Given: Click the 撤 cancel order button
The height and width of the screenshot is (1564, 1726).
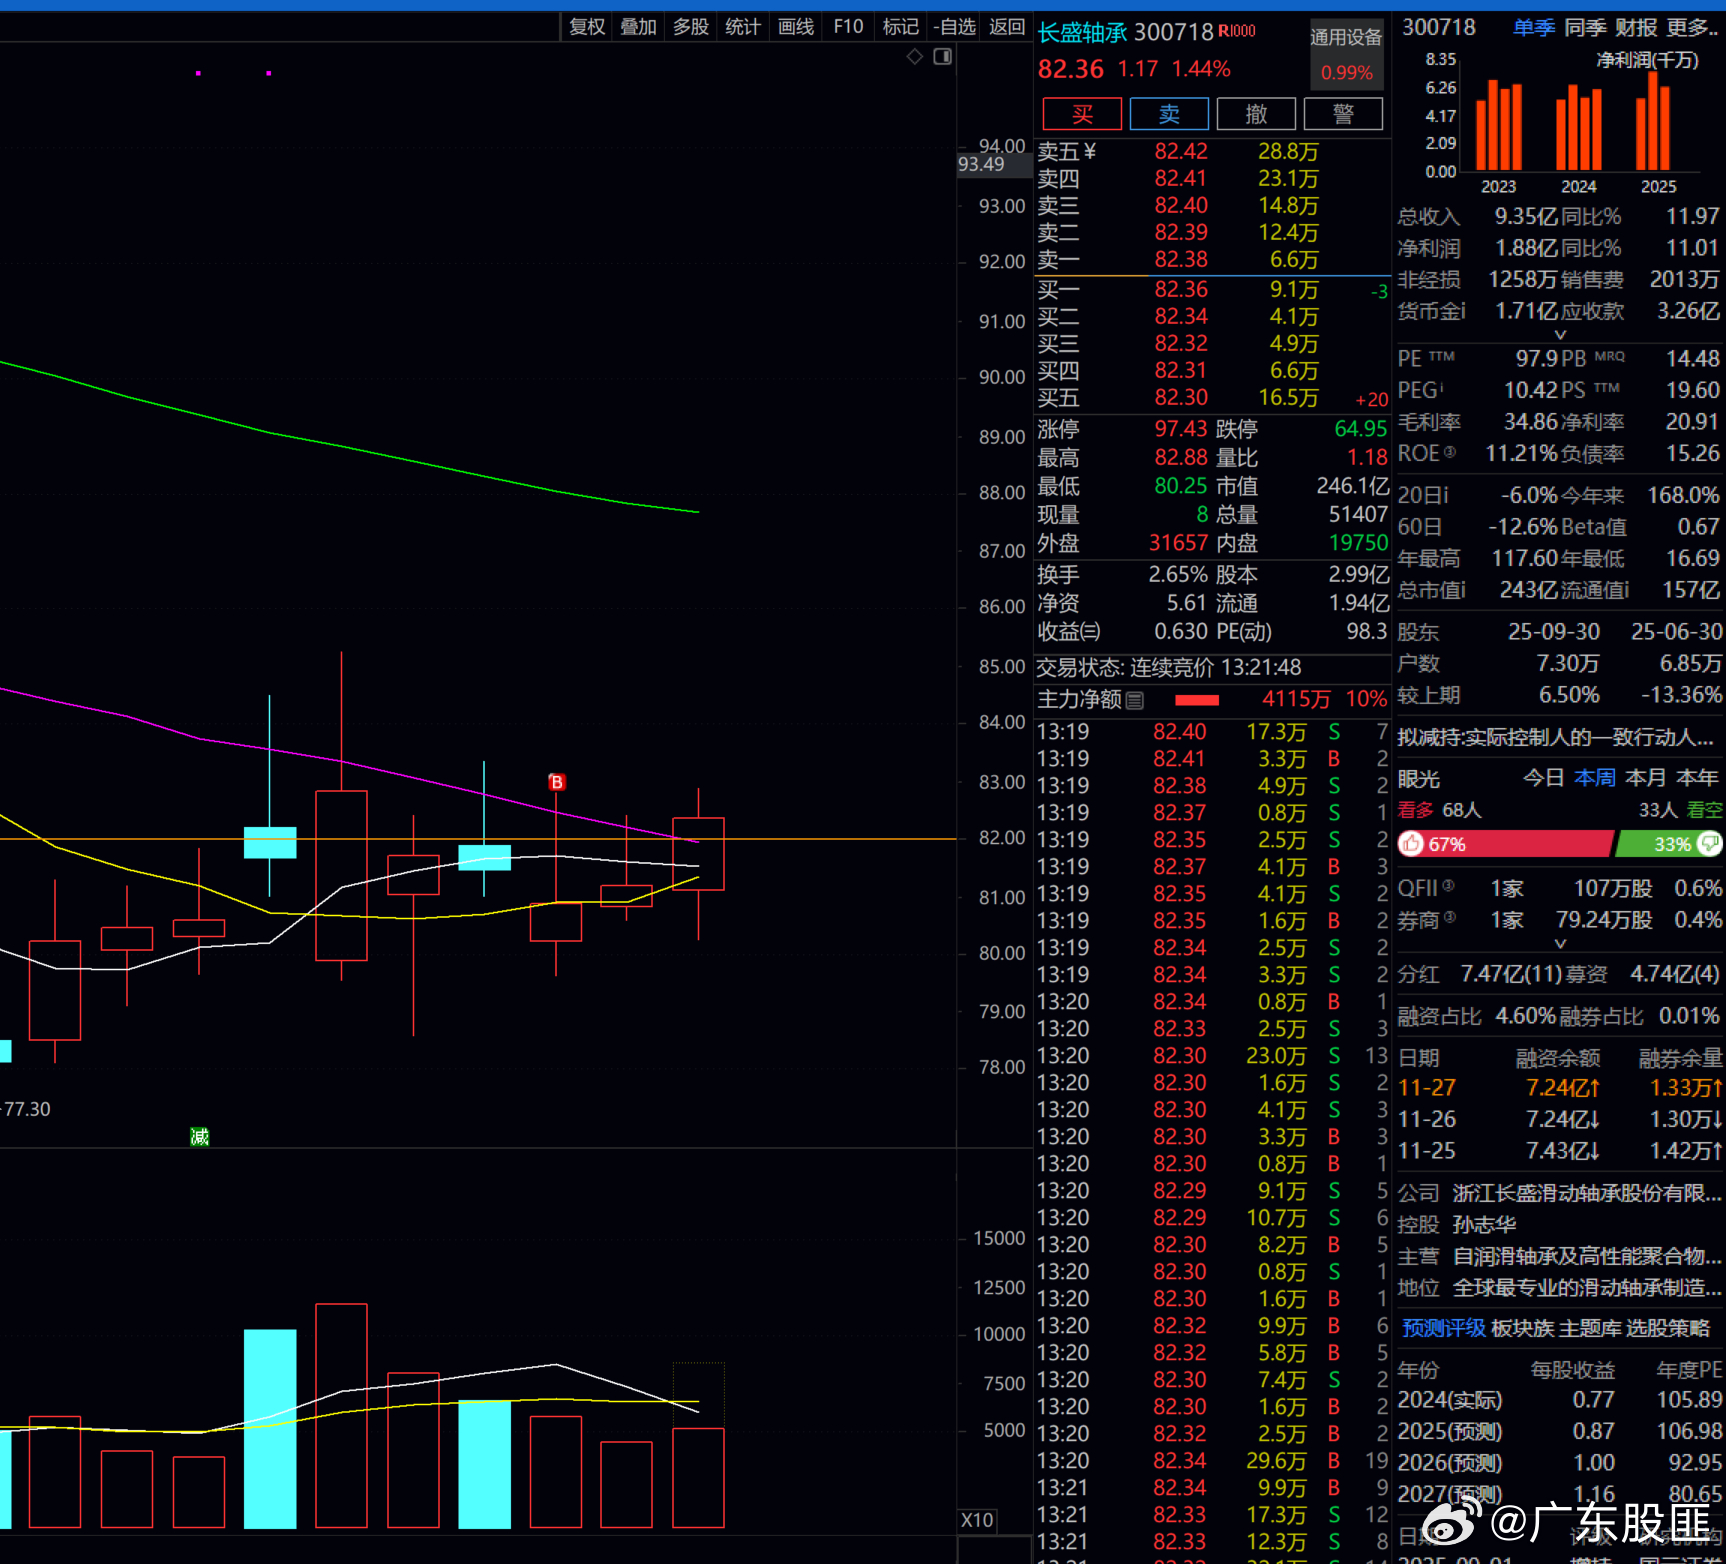Looking at the screenshot, I should pos(1256,114).
